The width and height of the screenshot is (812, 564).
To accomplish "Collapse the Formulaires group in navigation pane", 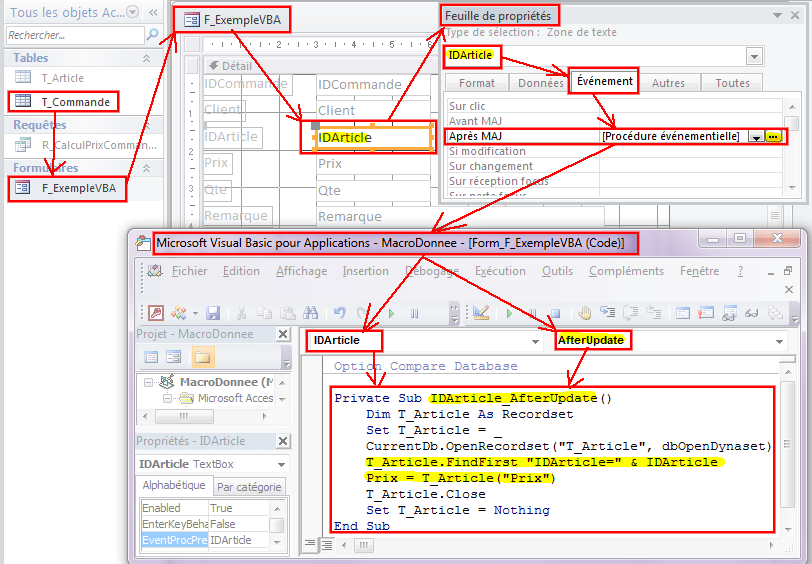I will (147, 168).
